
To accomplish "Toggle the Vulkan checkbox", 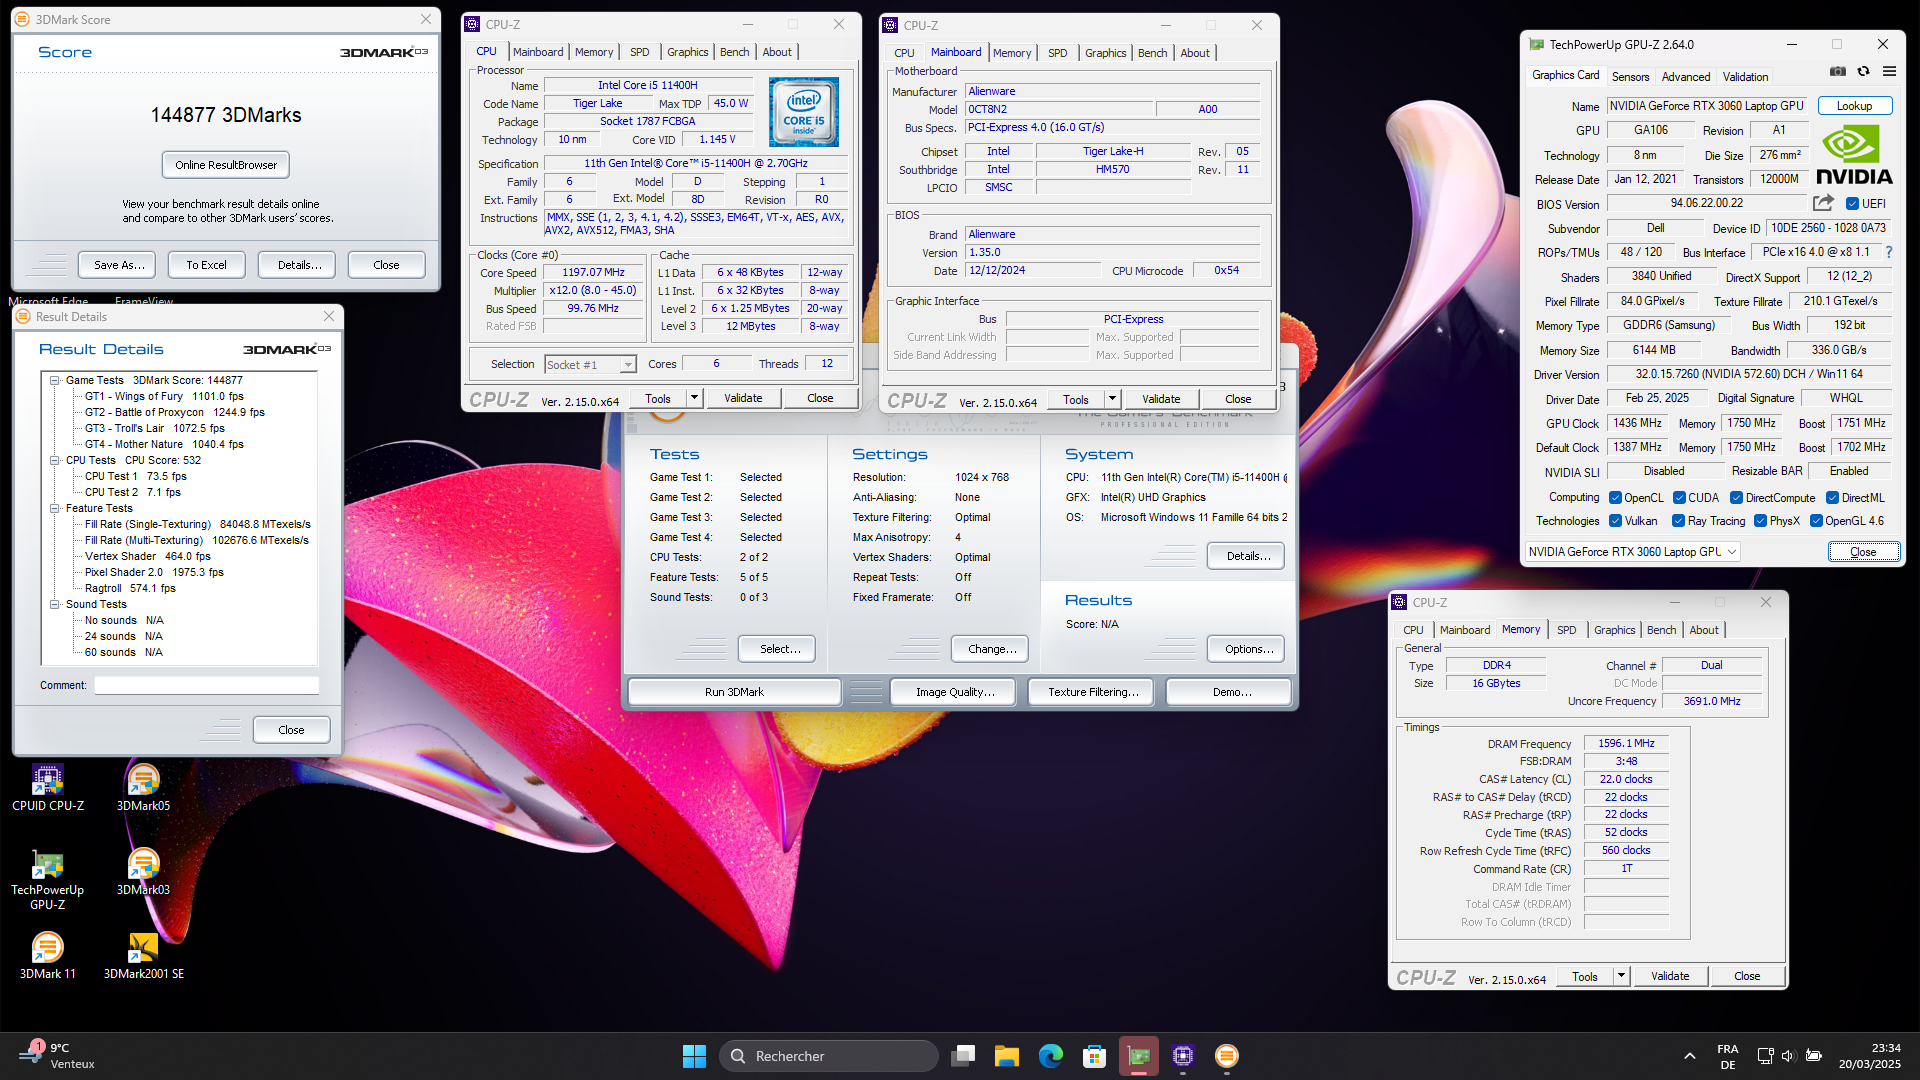I will [x=1615, y=521].
